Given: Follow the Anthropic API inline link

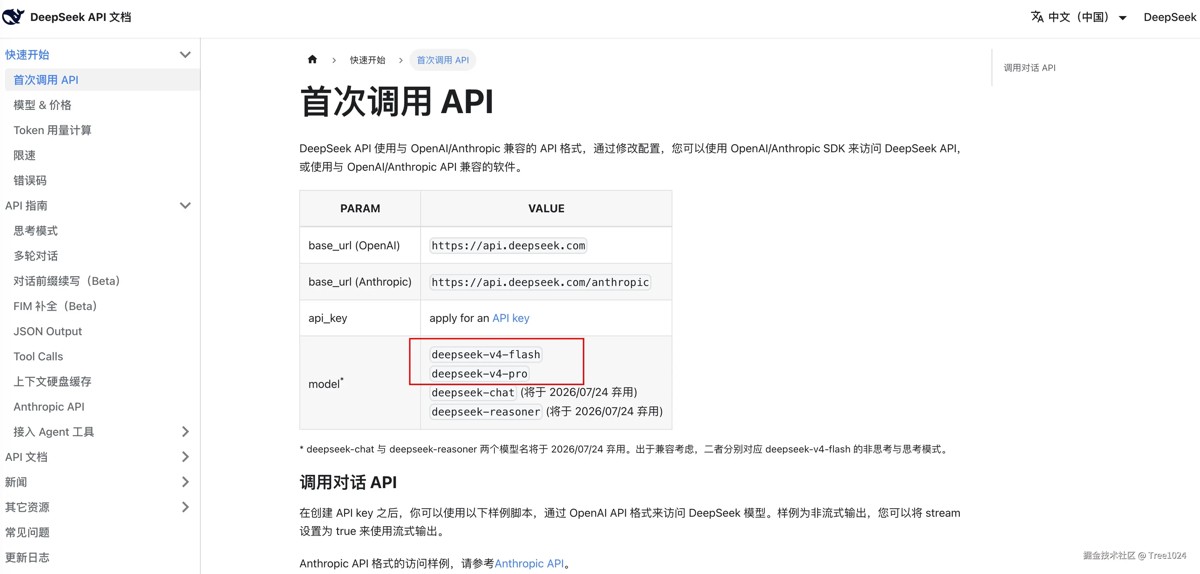Looking at the screenshot, I should [529, 564].
